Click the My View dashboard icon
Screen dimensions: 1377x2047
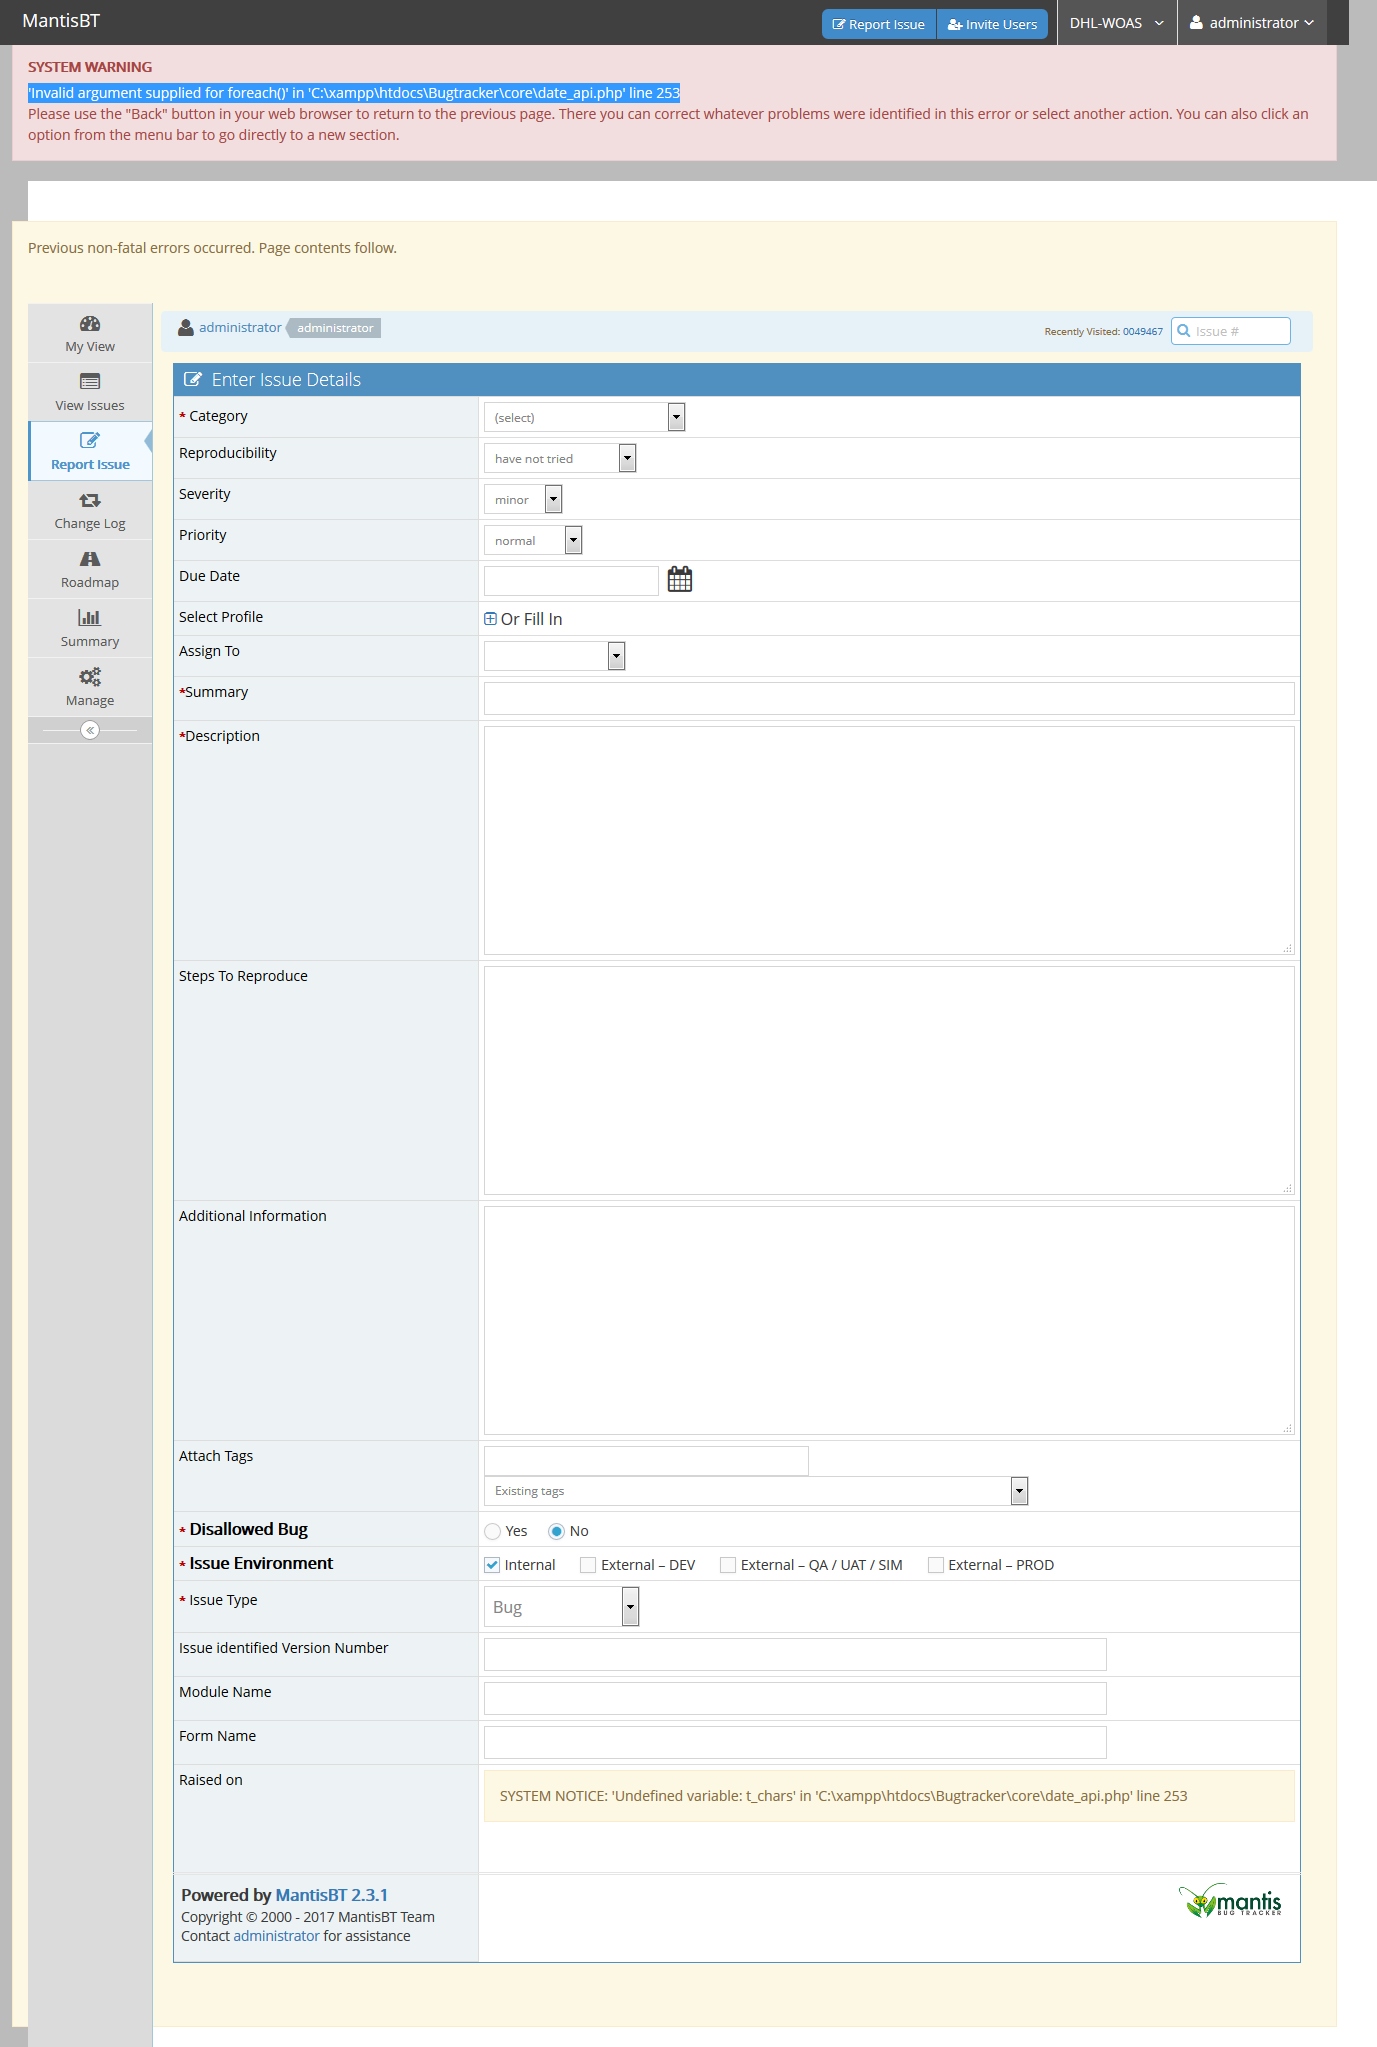[90, 324]
